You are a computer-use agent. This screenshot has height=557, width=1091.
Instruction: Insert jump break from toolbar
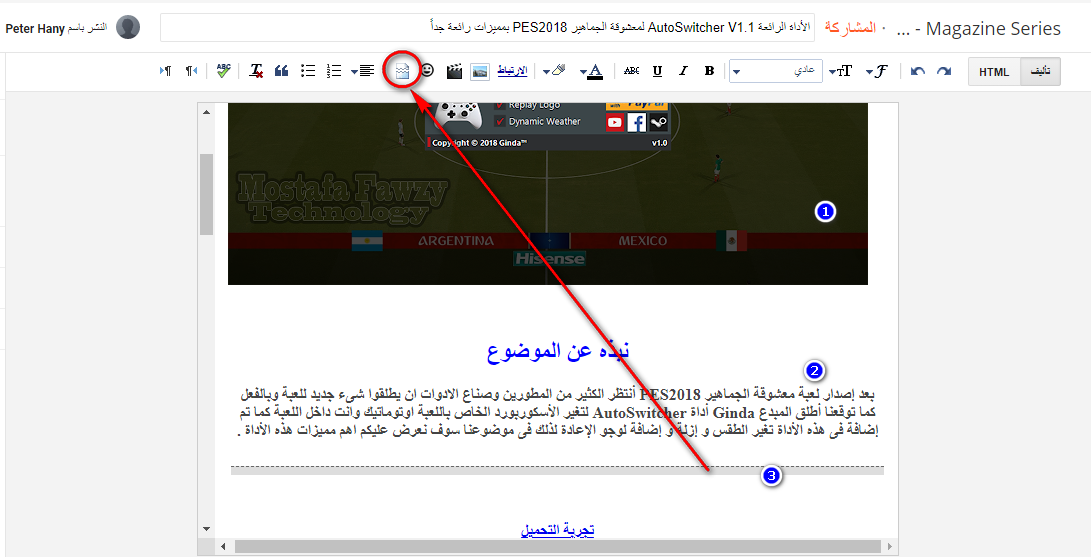tap(402, 71)
